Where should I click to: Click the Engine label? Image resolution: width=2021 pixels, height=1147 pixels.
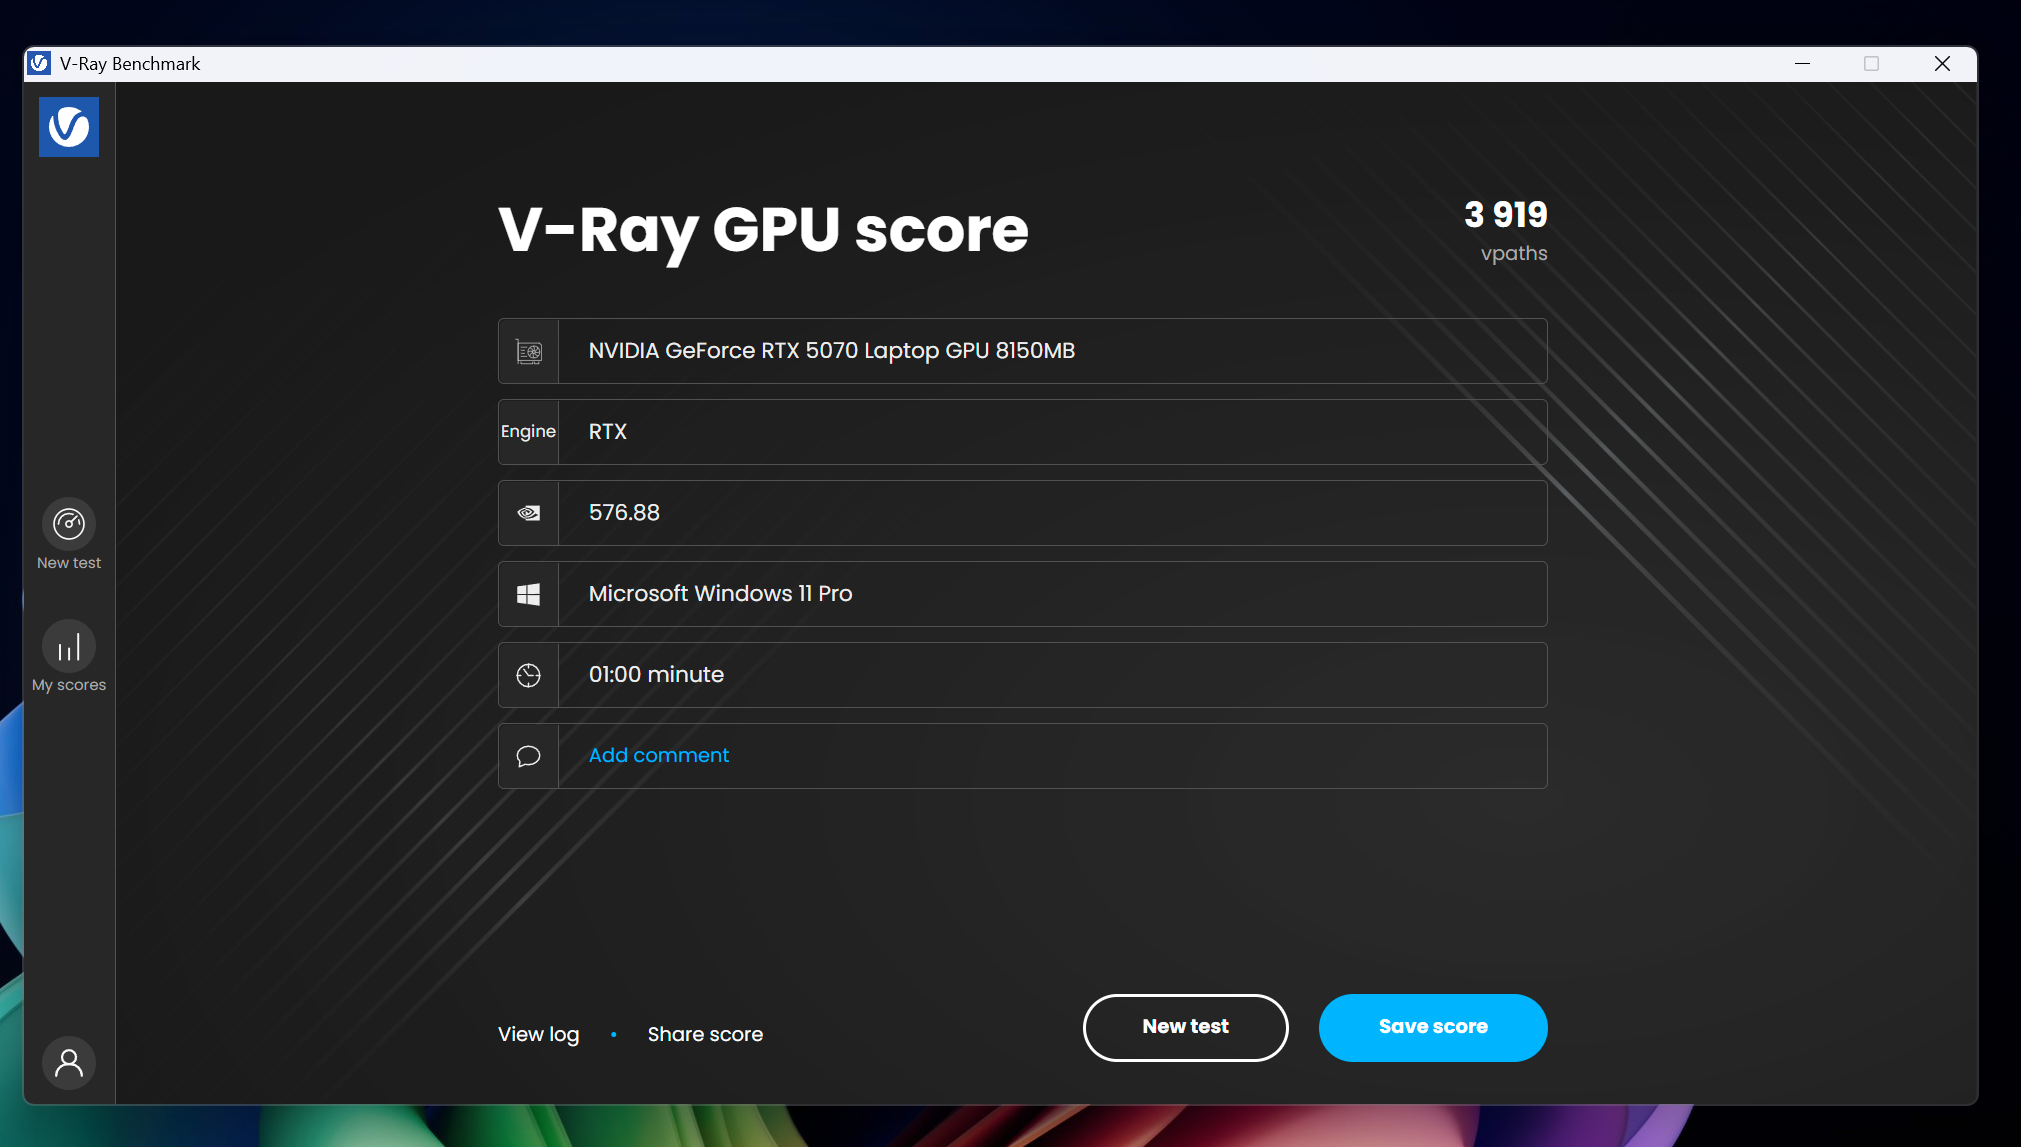pyautogui.click(x=528, y=431)
